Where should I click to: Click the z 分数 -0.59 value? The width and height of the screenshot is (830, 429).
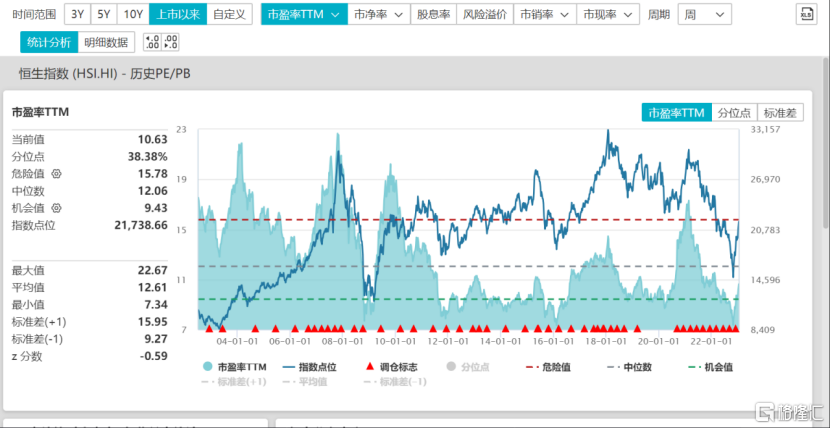pos(154,356)
